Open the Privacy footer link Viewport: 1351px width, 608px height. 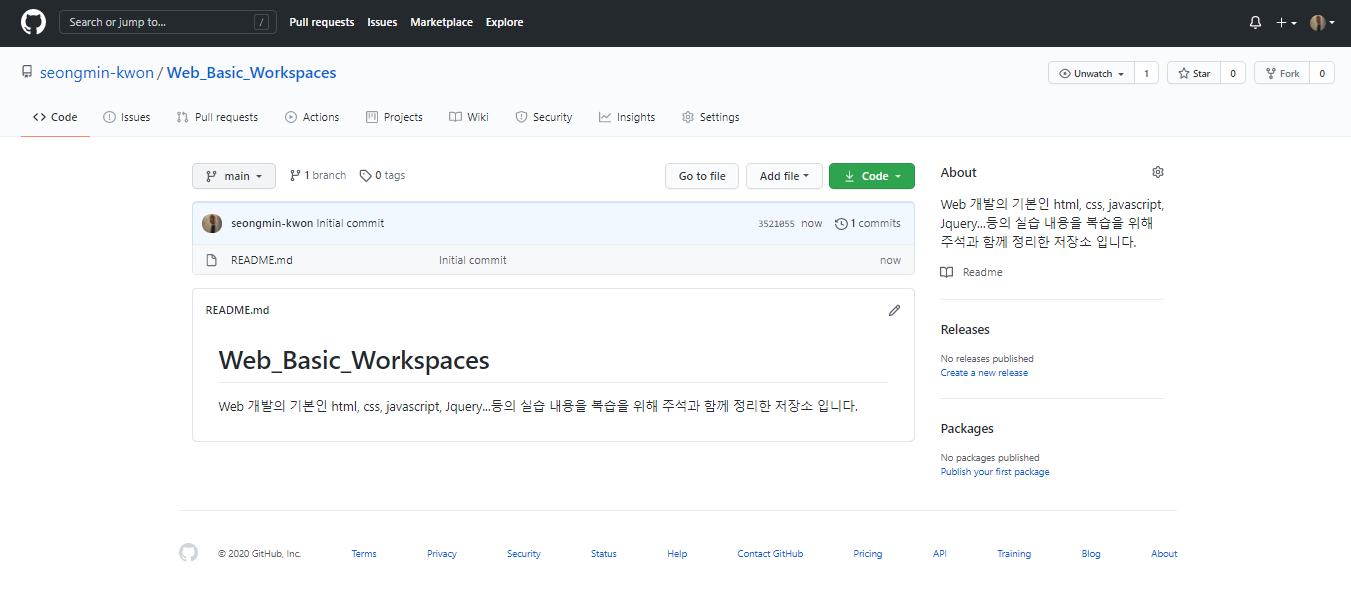(442, 554)
